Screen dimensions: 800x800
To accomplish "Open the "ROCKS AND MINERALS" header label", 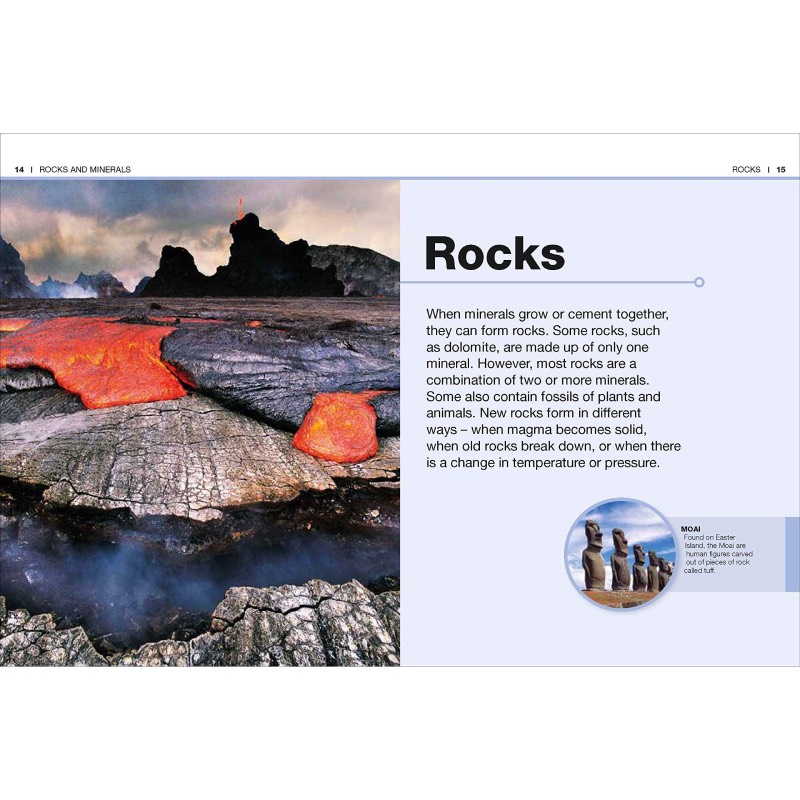I will 85,169.
